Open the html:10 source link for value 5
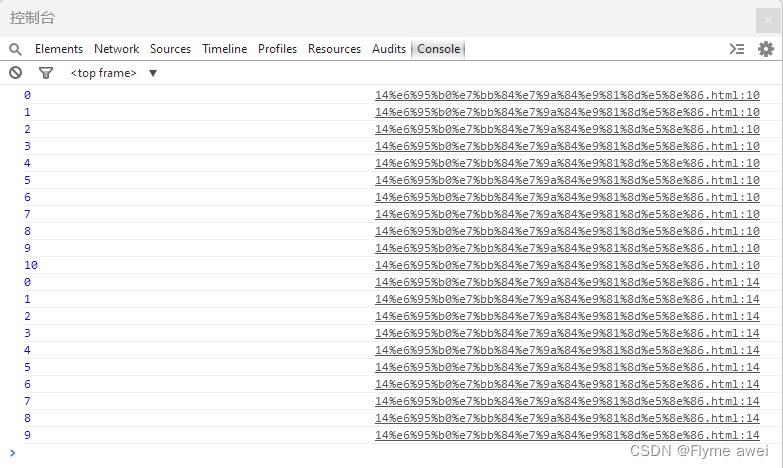This screenshot has width=783, height=468. coord(567,180)
